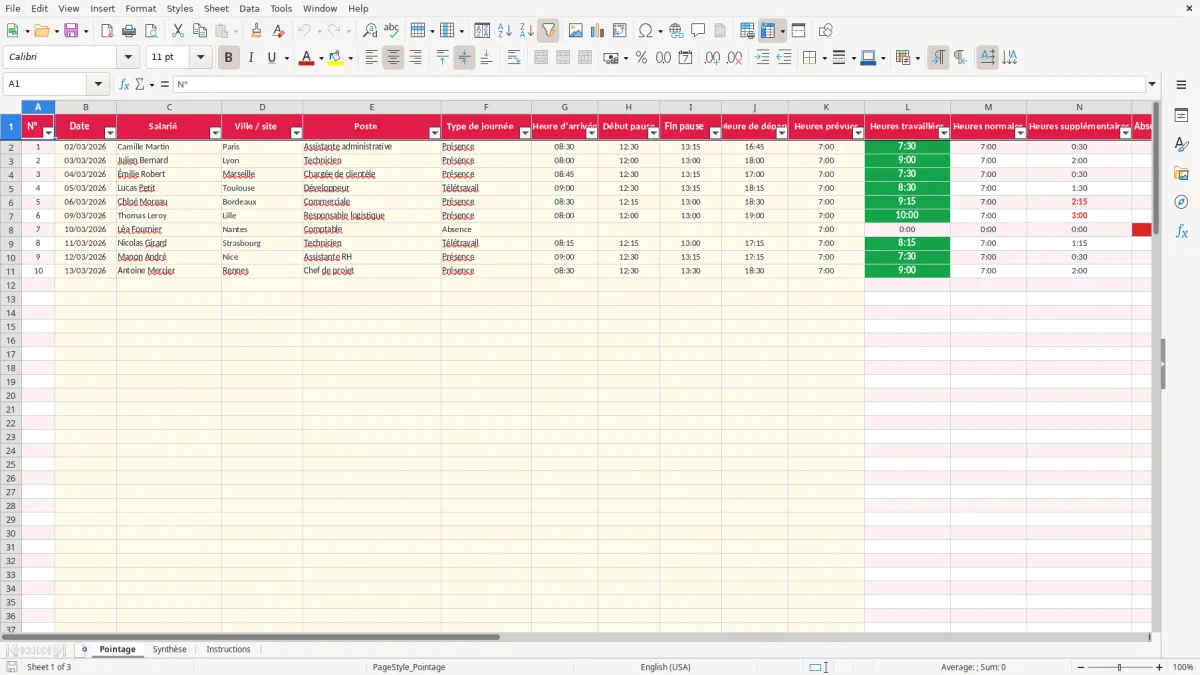This screenshot has width=1200, height=675.
Task: Open the Calibri font name dropdown
Action: (127, 58)
